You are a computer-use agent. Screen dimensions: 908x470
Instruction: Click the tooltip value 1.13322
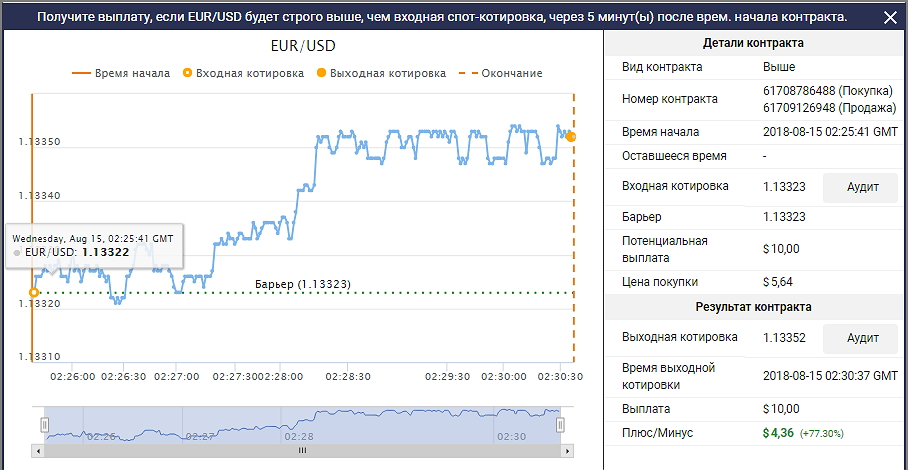tap(105, 252)
